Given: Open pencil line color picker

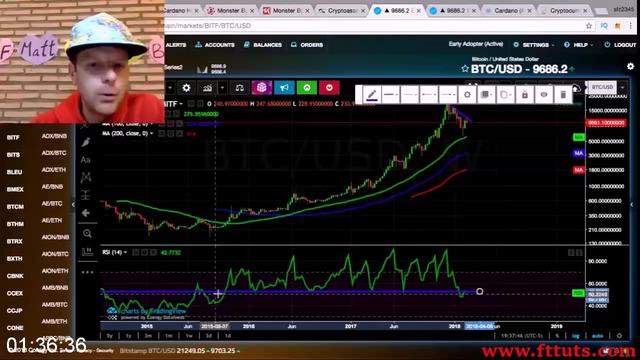Looking at the screenshot, I should click(x=371, y=95).
